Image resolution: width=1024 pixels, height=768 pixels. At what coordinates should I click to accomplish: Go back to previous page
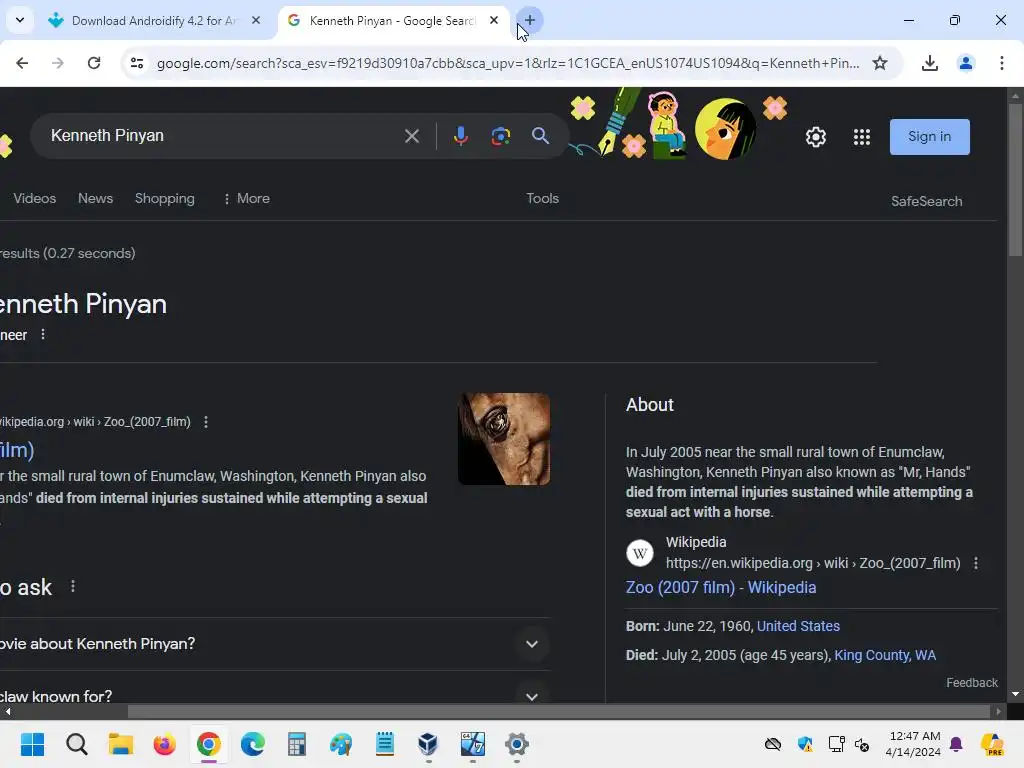(x=22, y=63)
